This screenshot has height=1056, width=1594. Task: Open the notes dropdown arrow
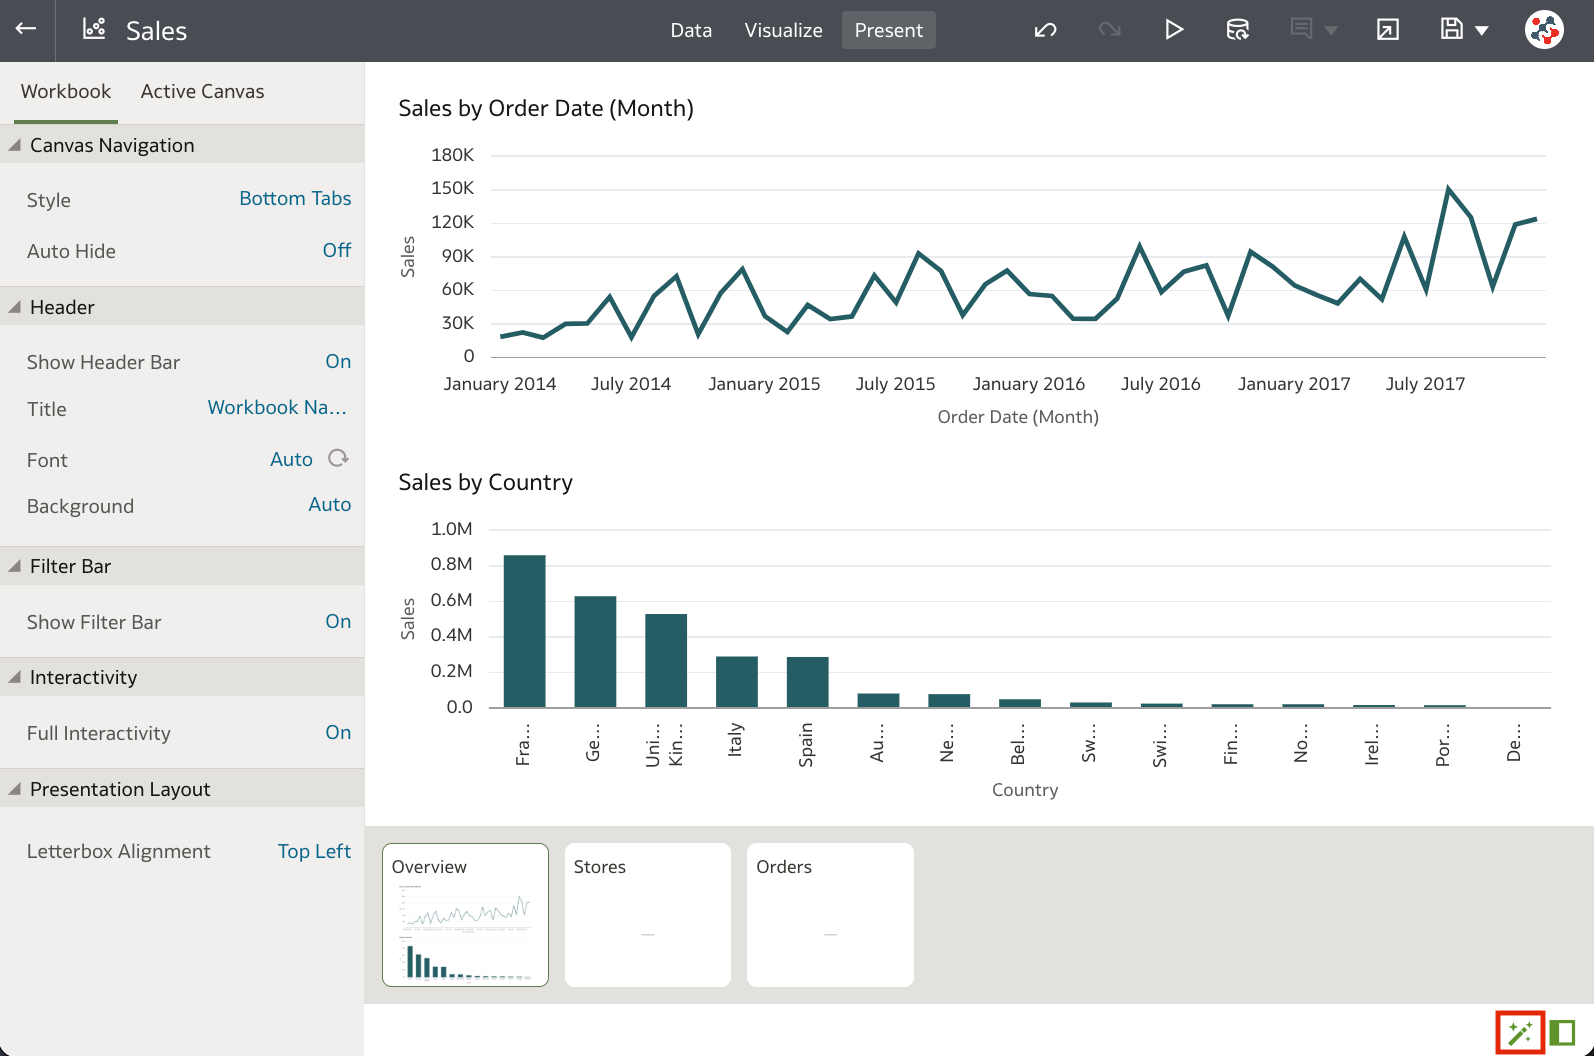click(x=1331, y=31)
